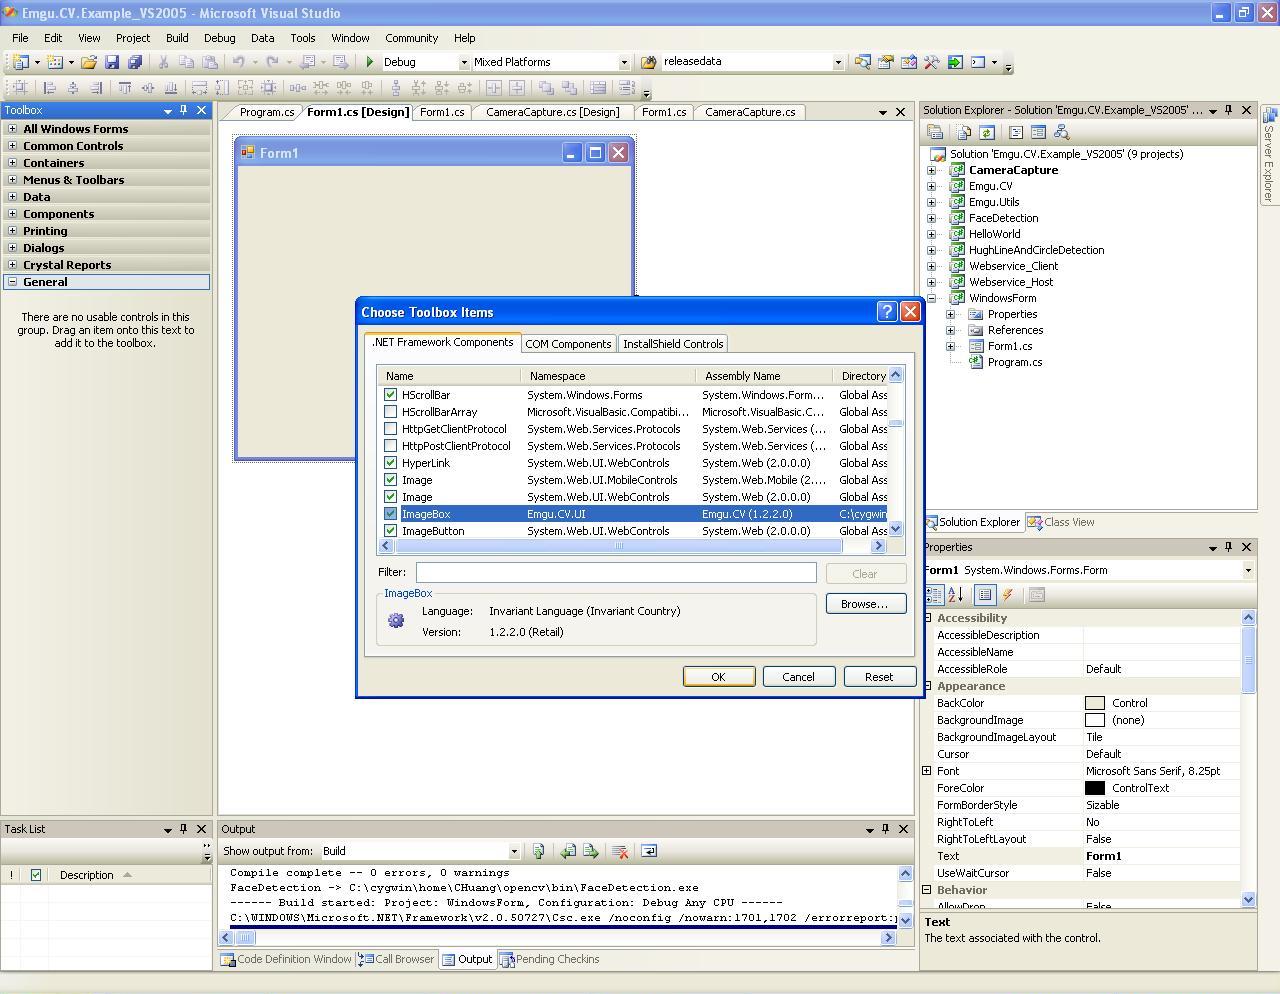Switch to CameraCapture.cs [Design] document tab

click(x=553, y=112)
